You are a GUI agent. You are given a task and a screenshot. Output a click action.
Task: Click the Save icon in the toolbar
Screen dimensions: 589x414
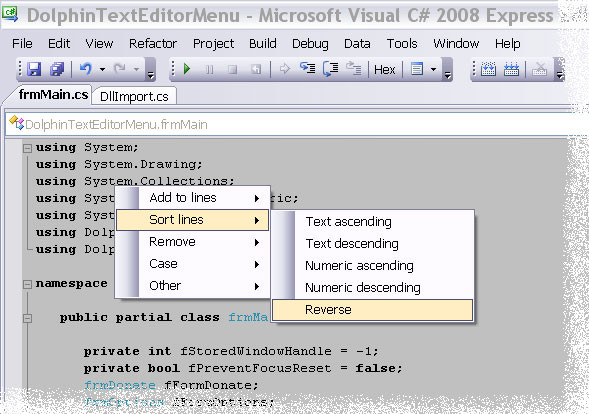[34, 69]
